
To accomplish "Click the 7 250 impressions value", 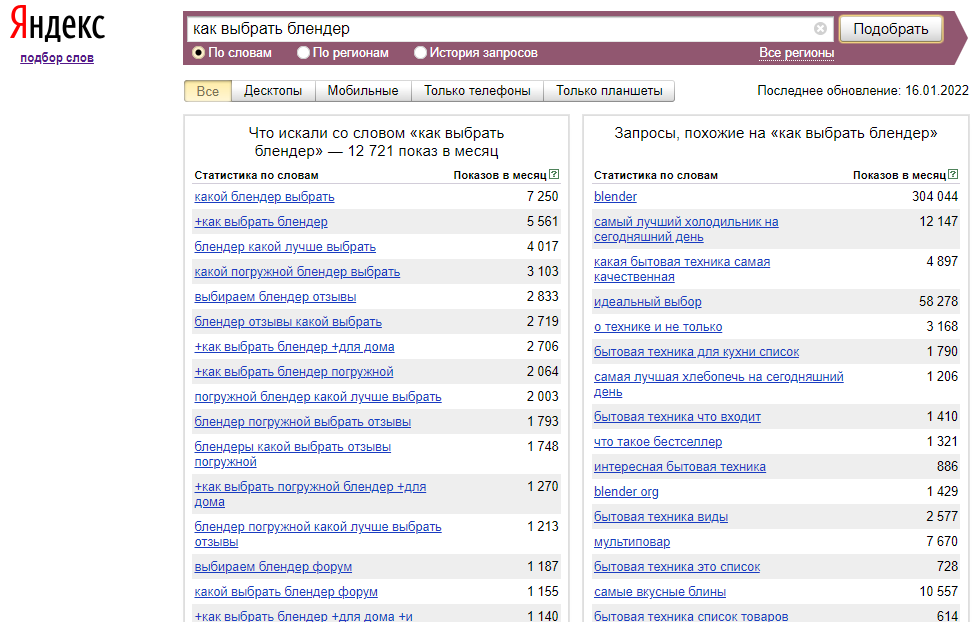I will tap(542, 196).
